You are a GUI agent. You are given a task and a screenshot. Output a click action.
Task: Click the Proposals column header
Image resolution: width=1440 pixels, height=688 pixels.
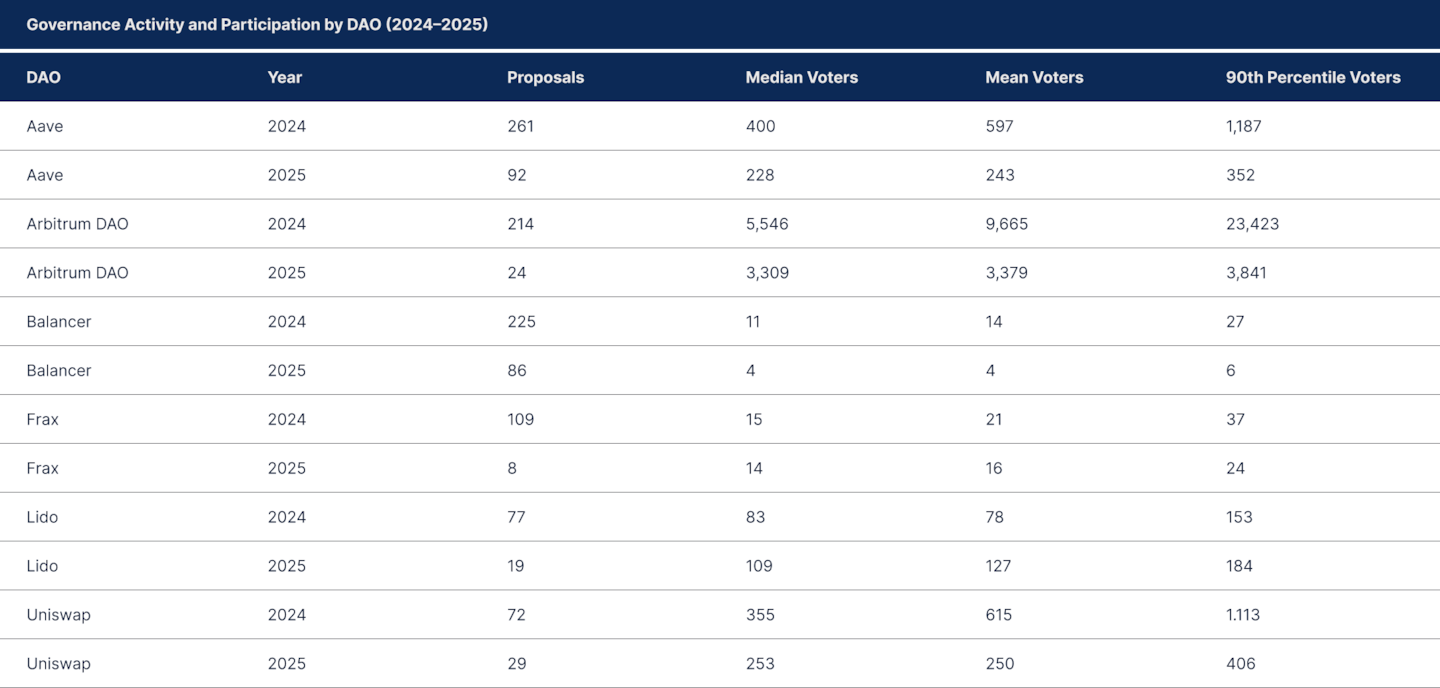point(545,77)
